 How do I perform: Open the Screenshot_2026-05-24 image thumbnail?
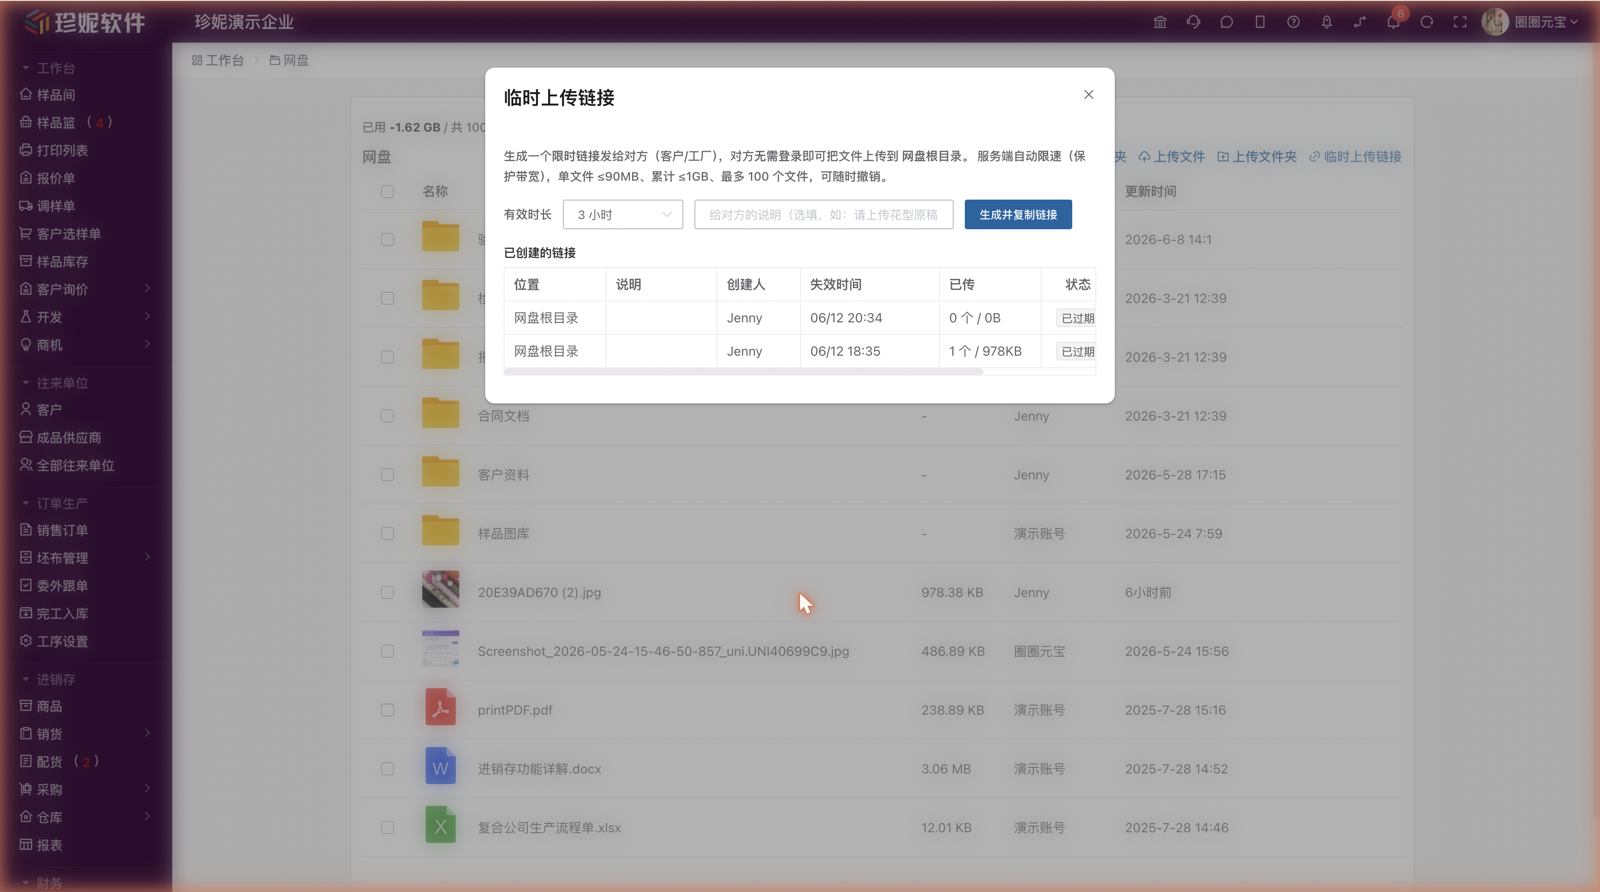click(x=440, y=649)
